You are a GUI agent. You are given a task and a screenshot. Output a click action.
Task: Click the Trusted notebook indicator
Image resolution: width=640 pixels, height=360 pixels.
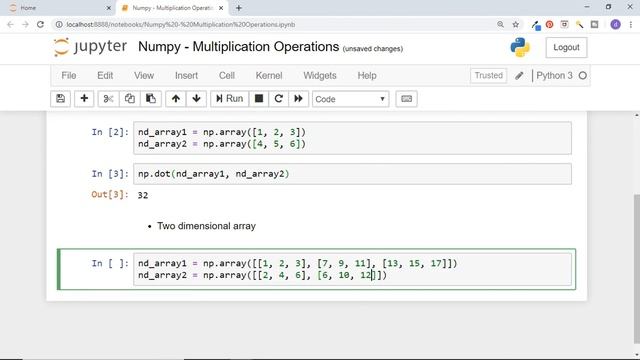488,76
